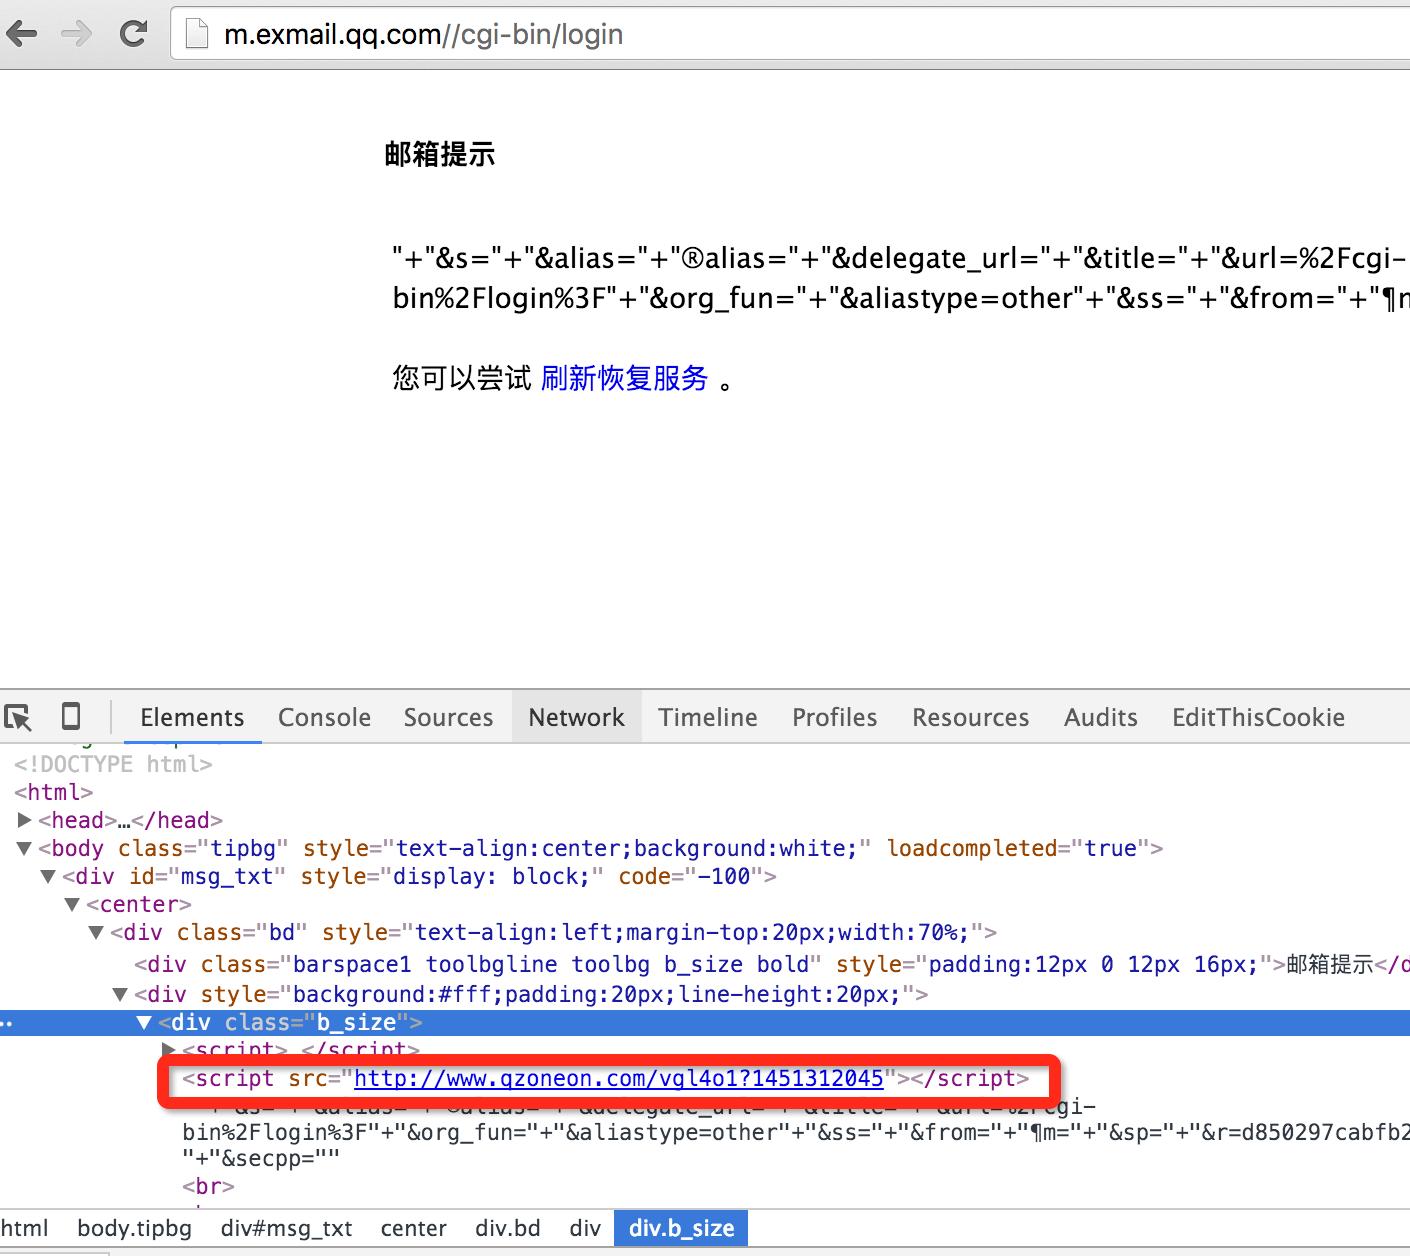Open the qzoneon.com script src link

coord(618,1078)
